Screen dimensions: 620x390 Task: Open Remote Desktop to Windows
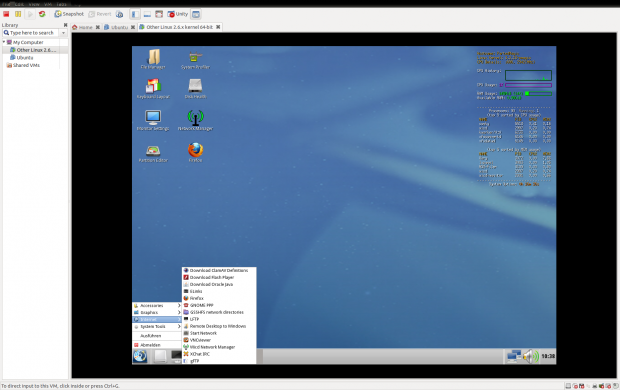tap(219, 326)
